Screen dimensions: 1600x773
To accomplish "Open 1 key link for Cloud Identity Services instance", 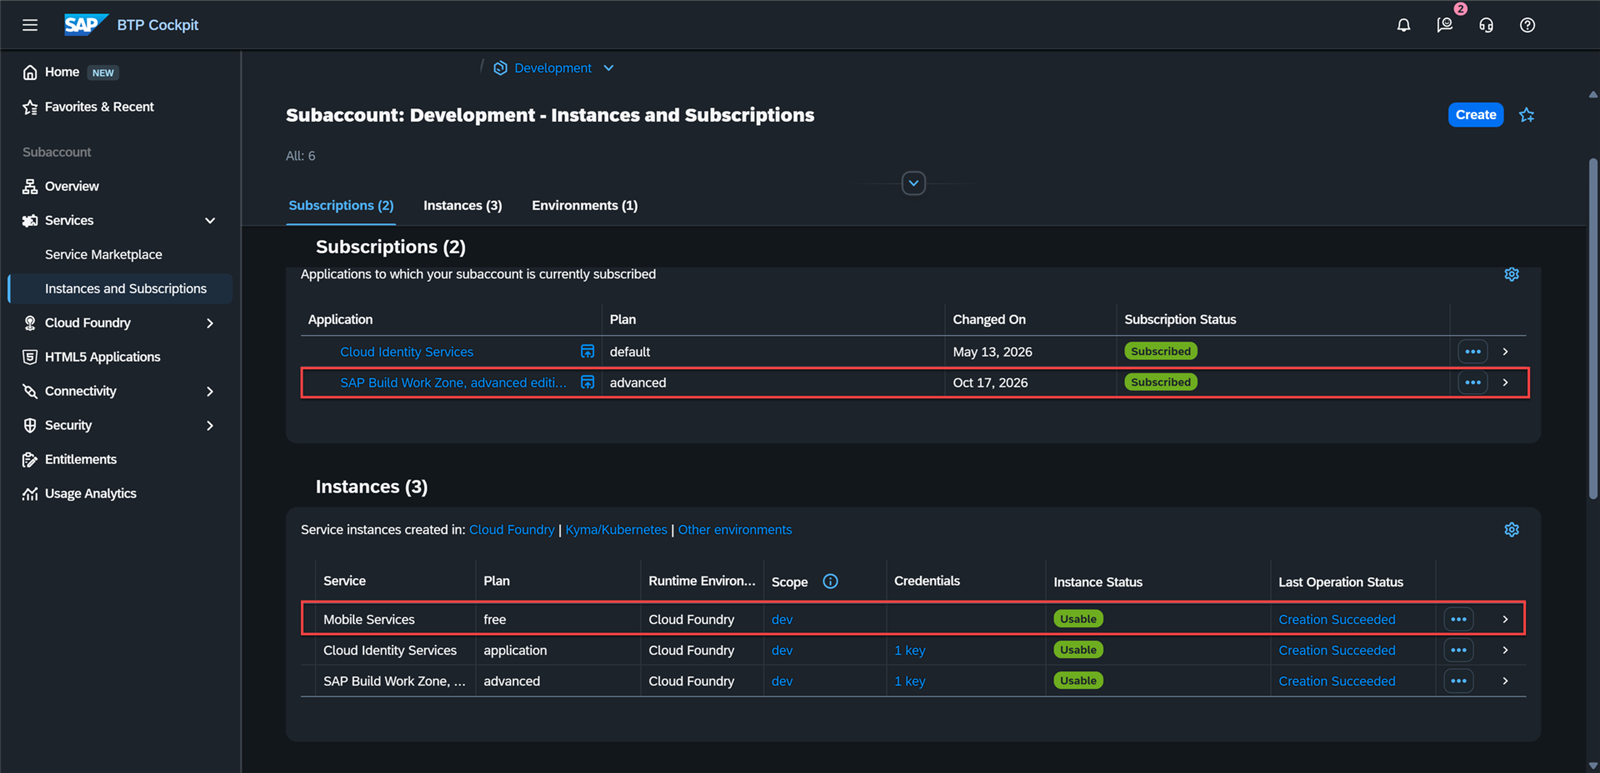I will [910, 650].
